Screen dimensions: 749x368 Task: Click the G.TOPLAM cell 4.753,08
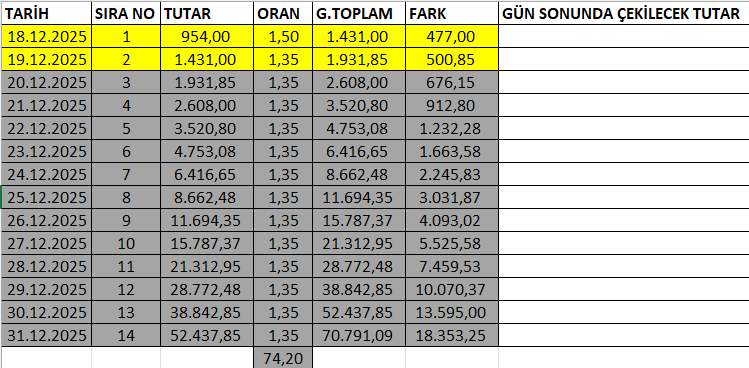pos(359,128)
